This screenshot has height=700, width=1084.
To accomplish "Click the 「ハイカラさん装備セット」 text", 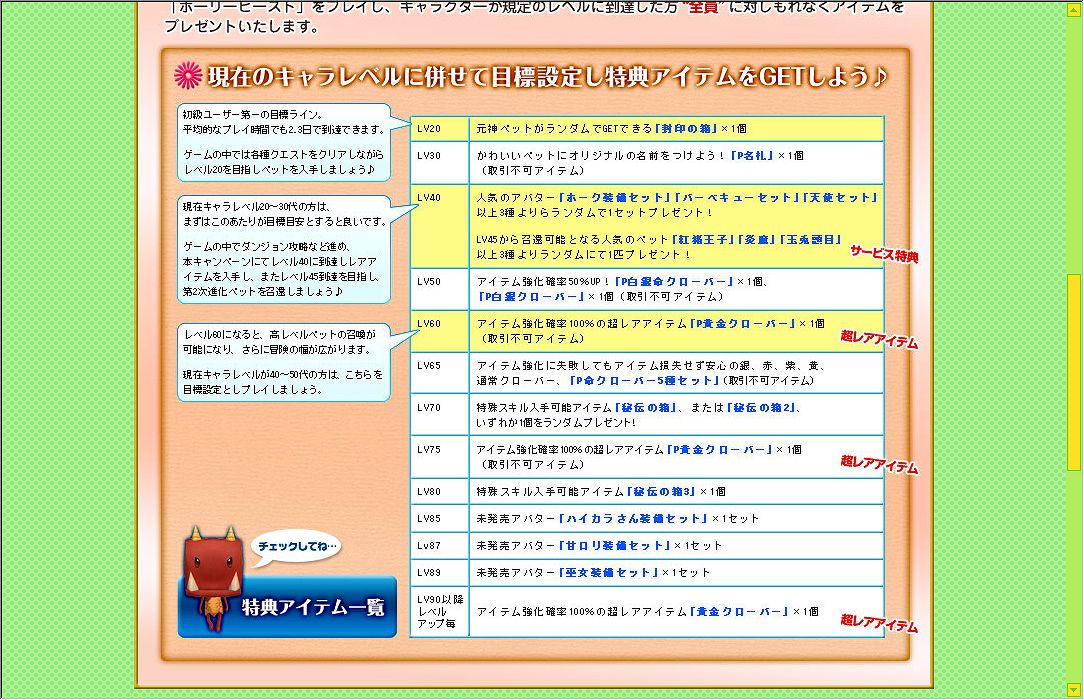I will pos(633,518).
